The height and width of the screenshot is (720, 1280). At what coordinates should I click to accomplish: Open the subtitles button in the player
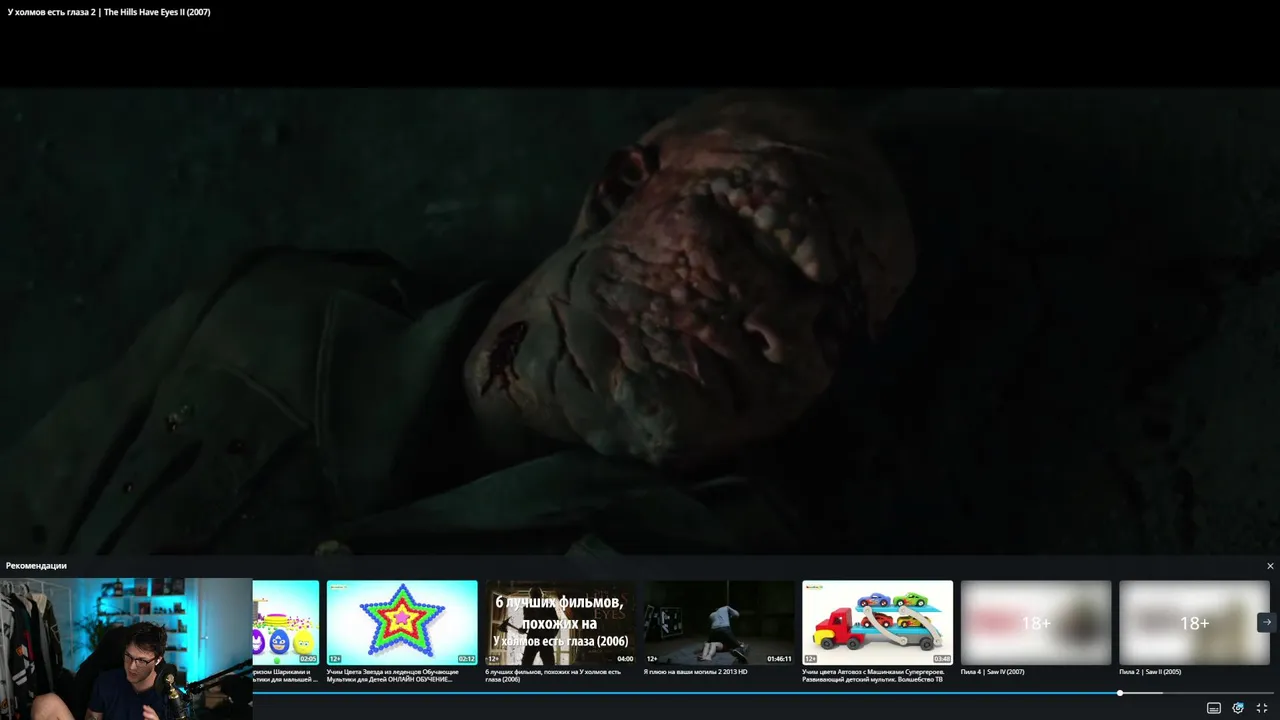(1213, 708)
